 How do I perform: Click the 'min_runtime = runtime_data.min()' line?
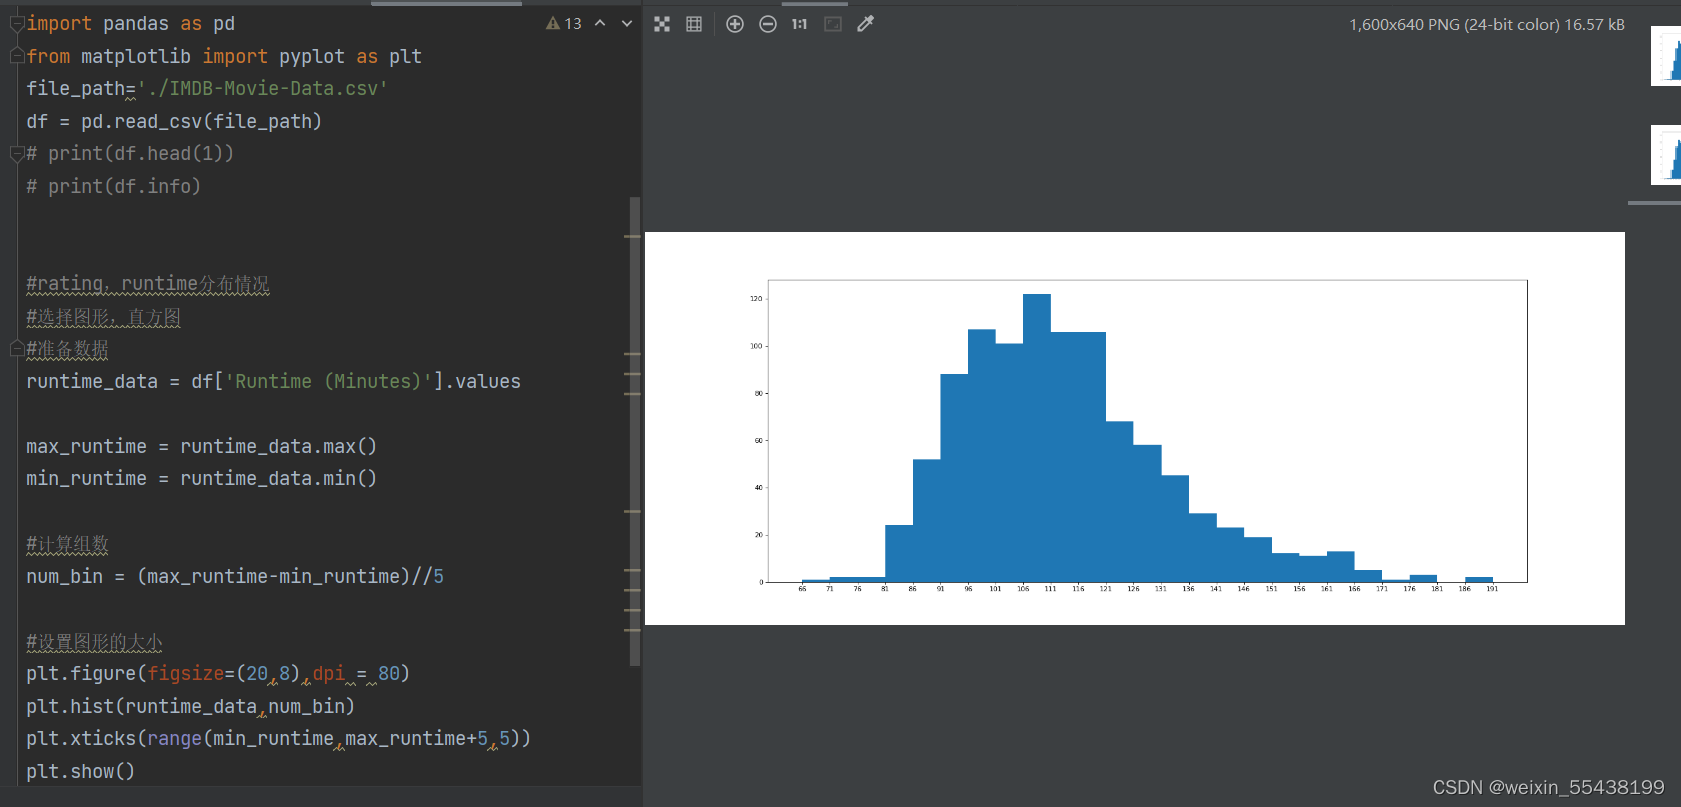[x=201, y=479]
